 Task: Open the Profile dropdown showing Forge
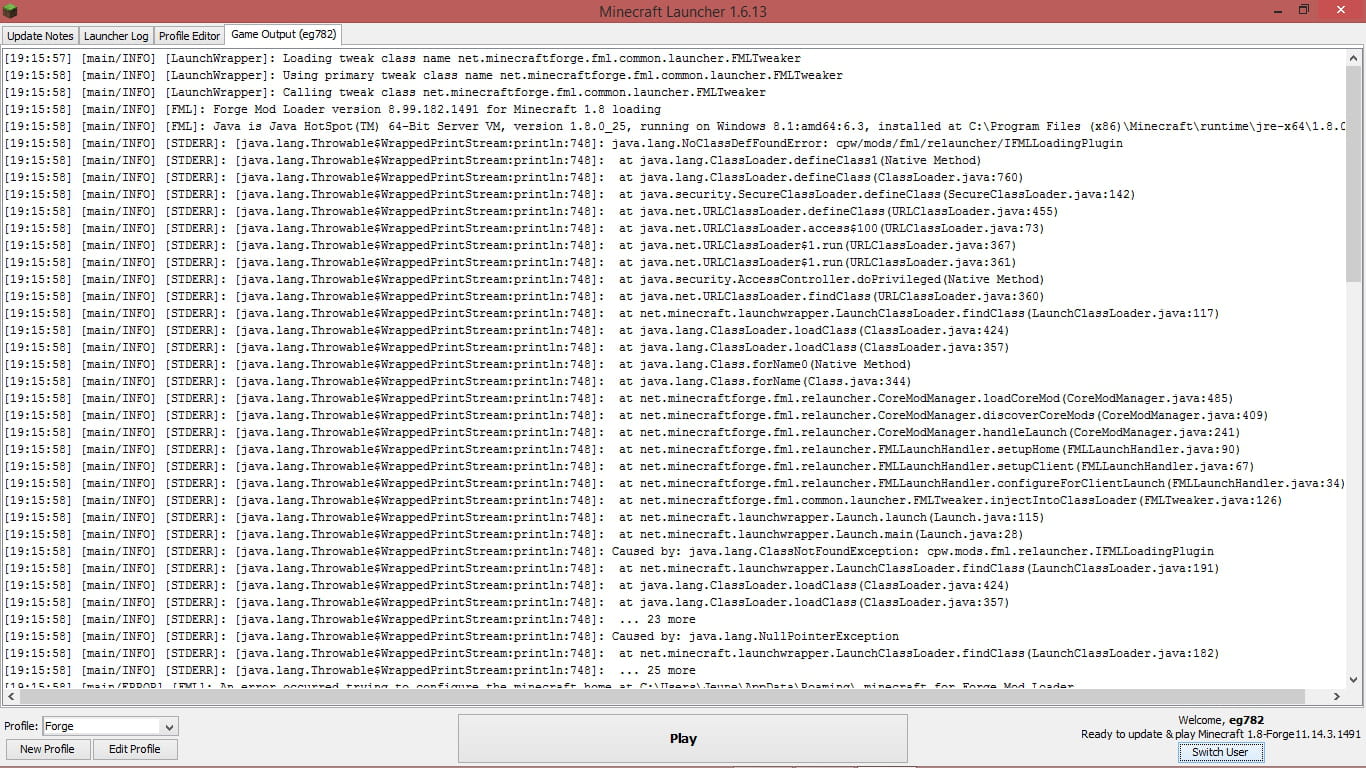[110, 726]
